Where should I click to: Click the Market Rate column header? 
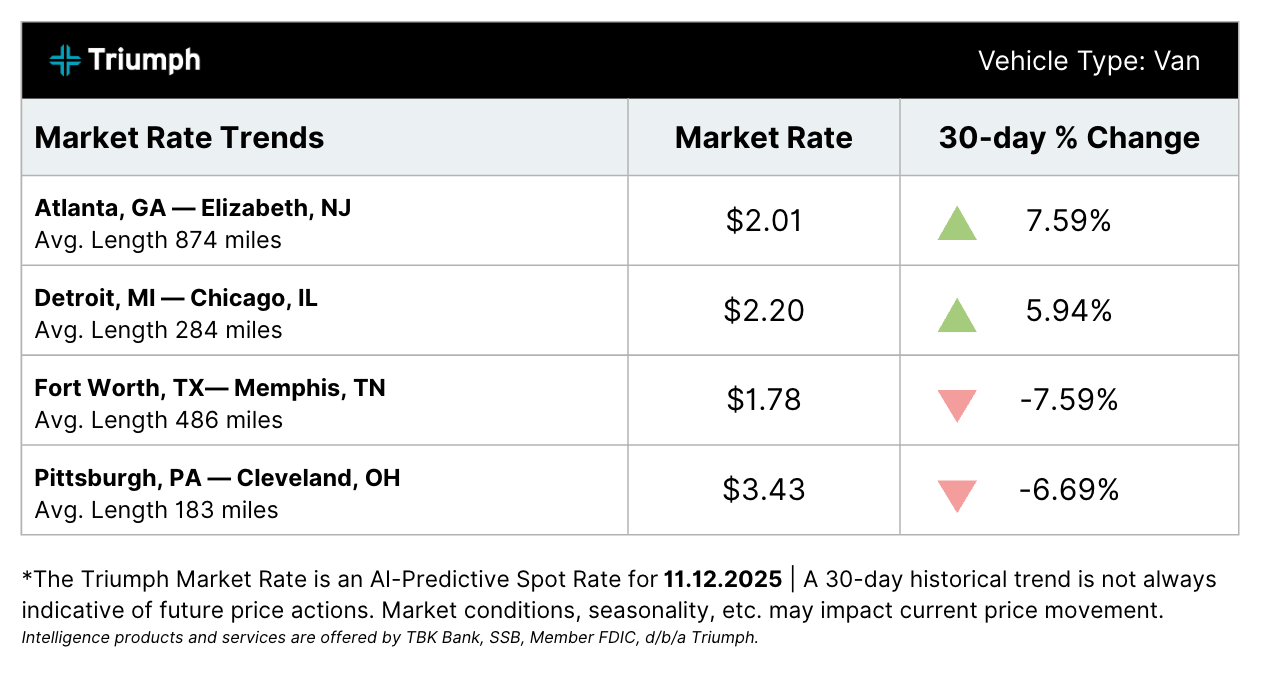[x=764, y=138]
